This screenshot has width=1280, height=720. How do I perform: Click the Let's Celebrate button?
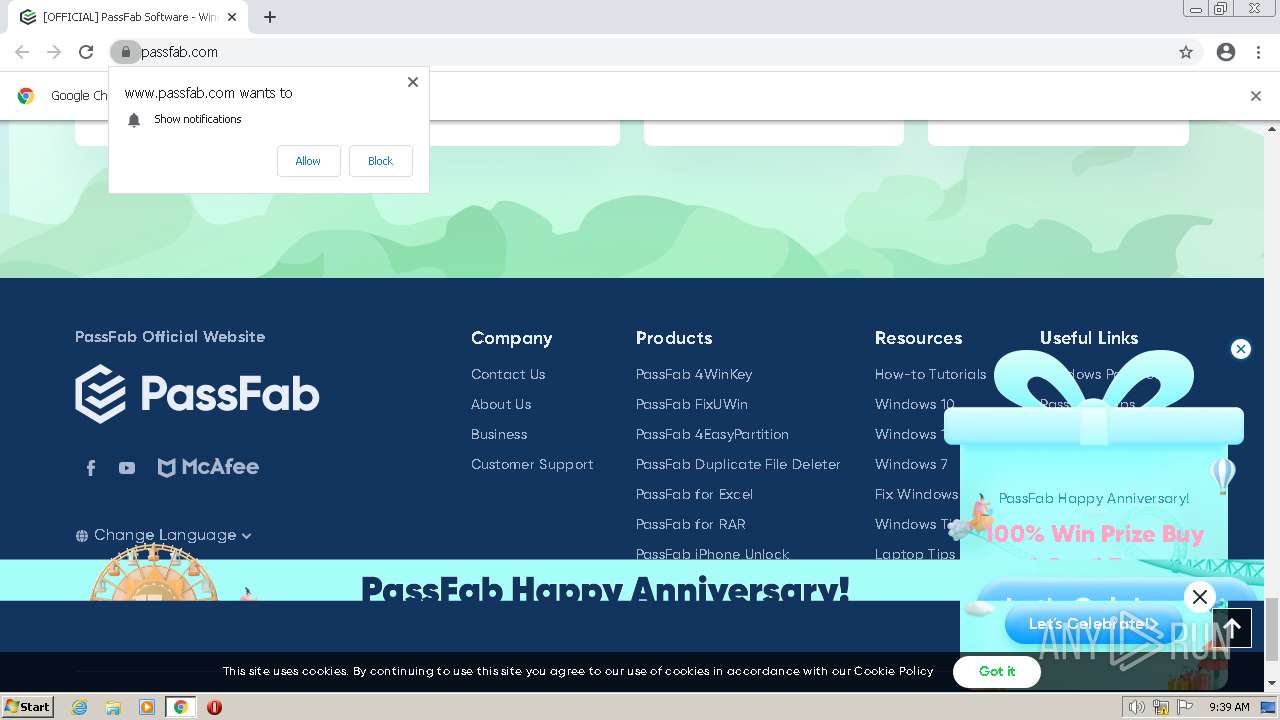tap(1093, 624)
